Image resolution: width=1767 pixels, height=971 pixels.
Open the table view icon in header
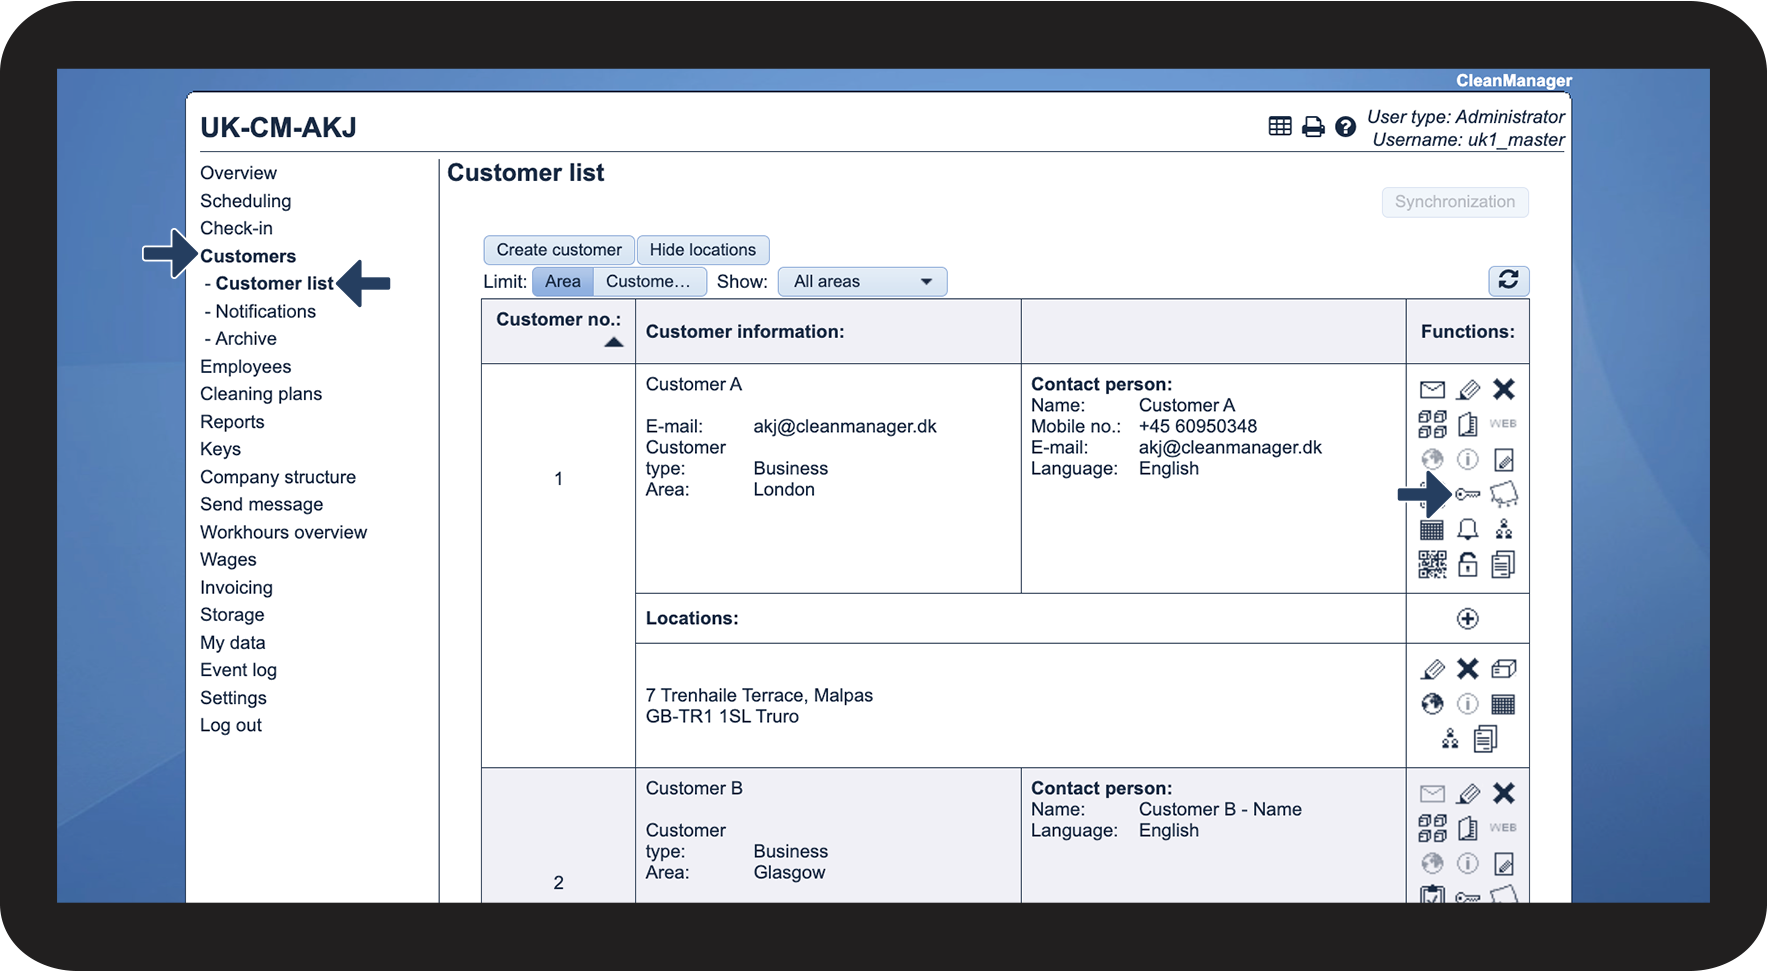(1280, 126)
